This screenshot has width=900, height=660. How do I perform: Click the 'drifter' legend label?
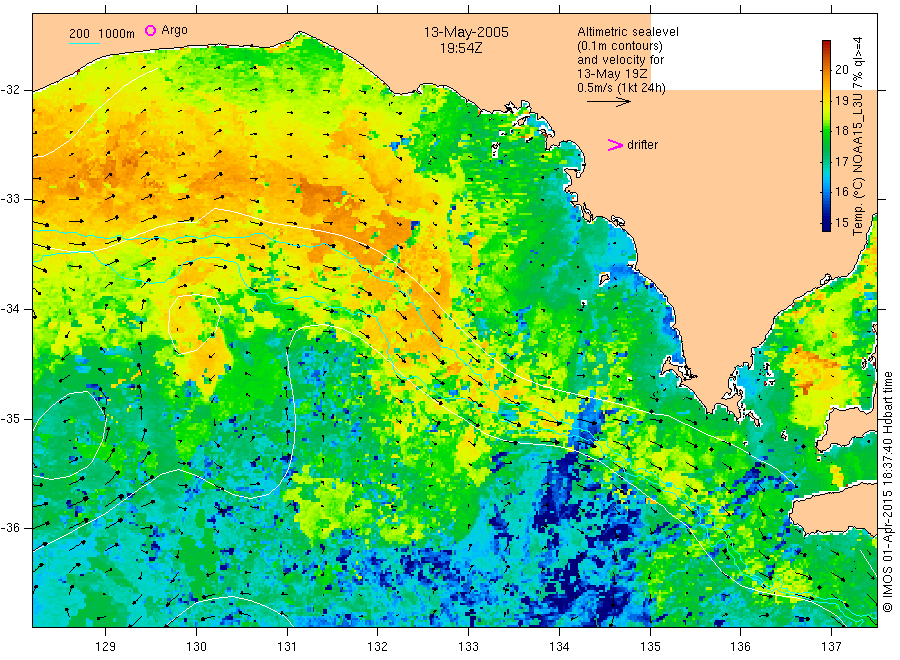(x=642, y=145)
